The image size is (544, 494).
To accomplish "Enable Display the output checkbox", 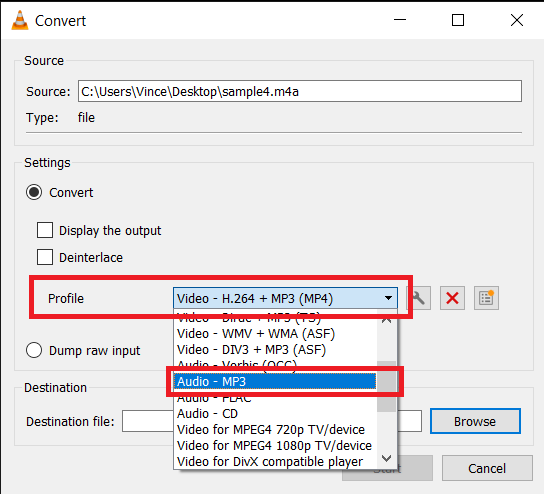I will coord(45,230).
